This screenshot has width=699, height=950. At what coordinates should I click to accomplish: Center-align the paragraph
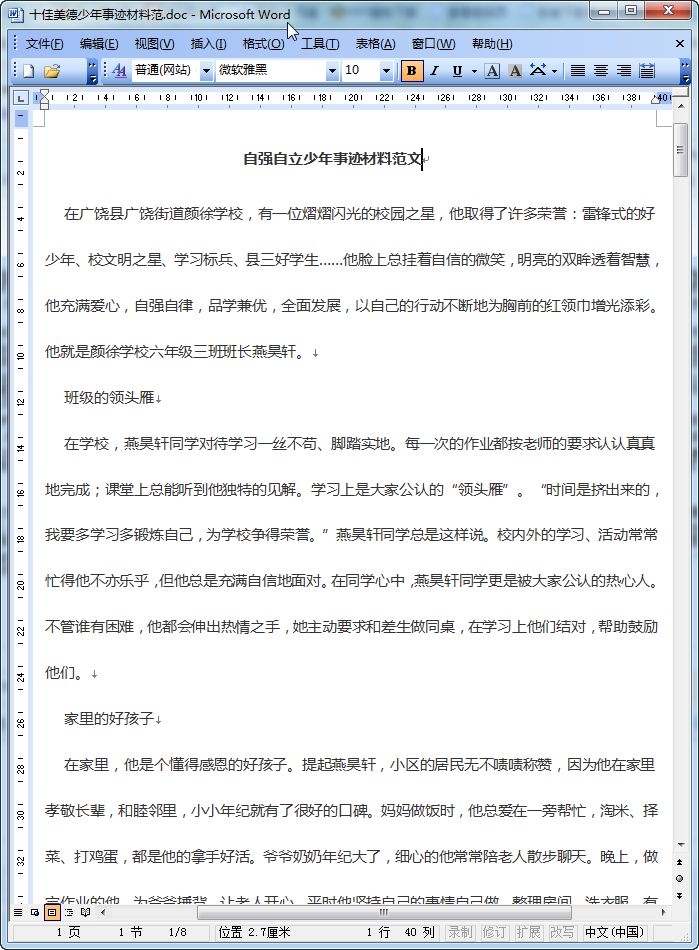[600, 71]
